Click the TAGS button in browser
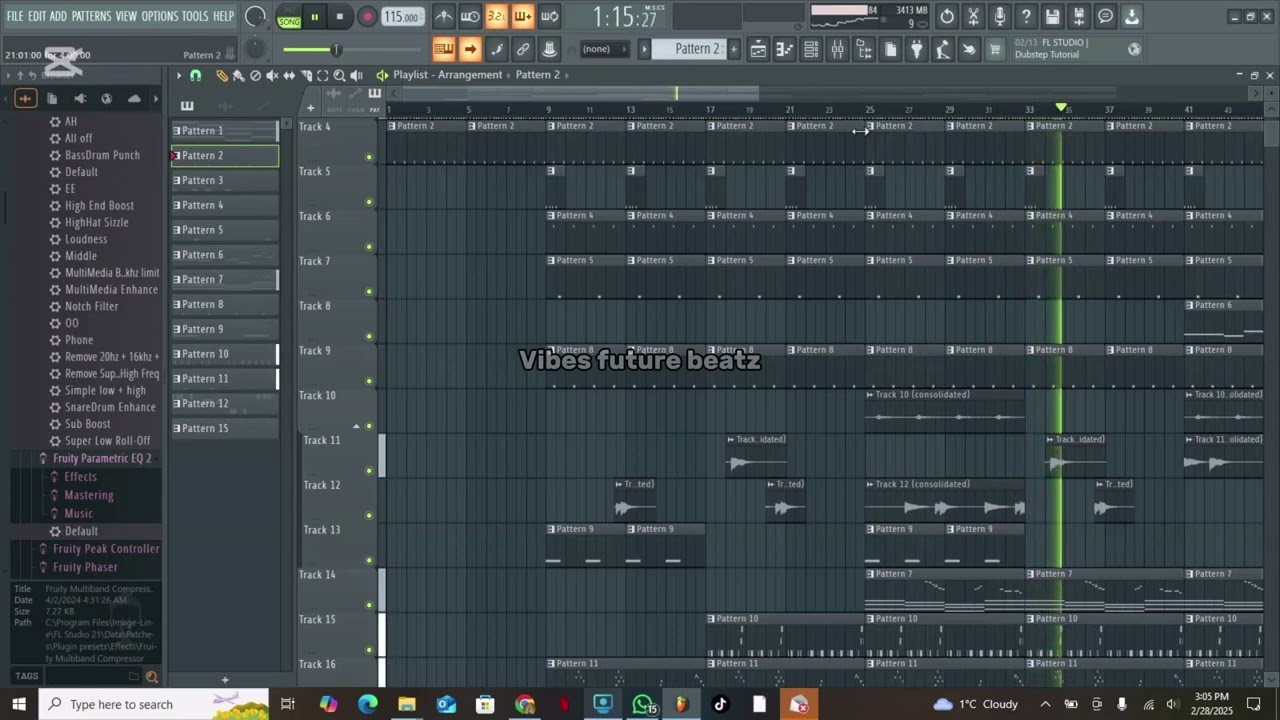1280x720 pixels. (x=27, y=676)
